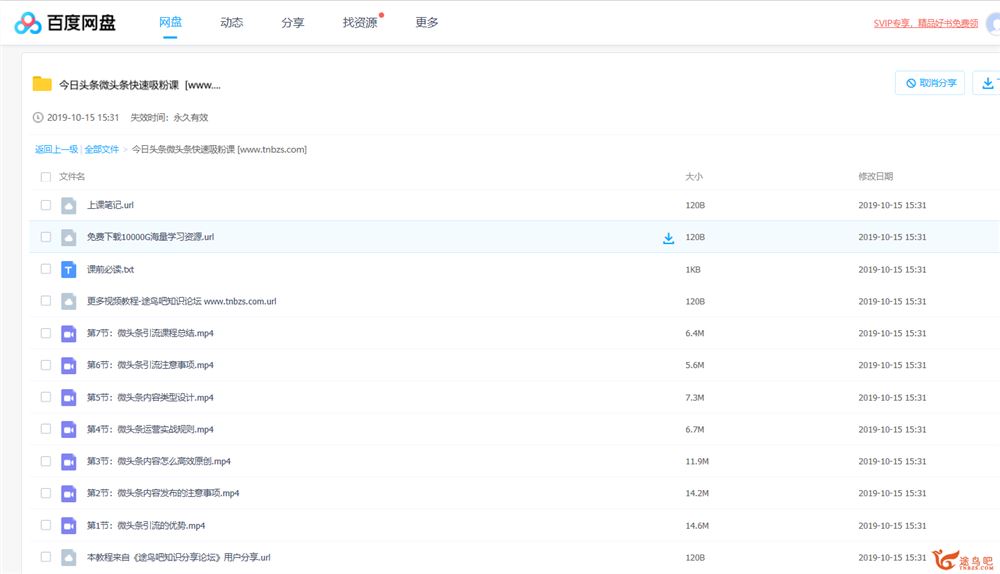Click video icon of 第5节 mp4
This screenshot has width=1000, height=574.
(68, 397)
